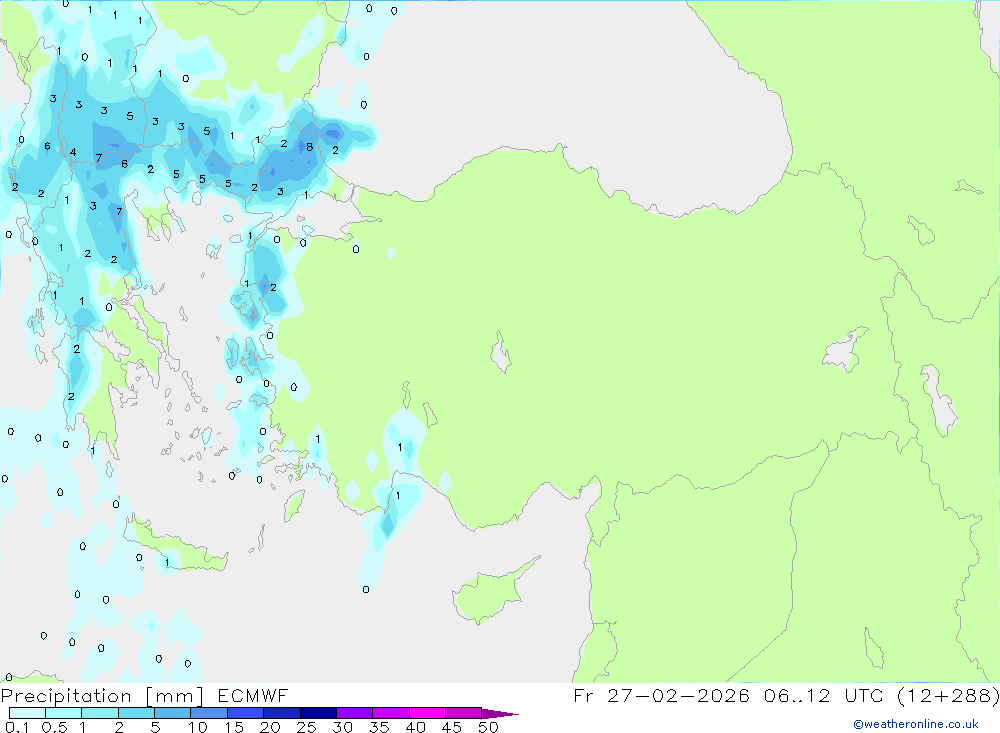Select the 15–20 mm dark blue legend swatch
Screen dimensions: 1000x733
246,713
